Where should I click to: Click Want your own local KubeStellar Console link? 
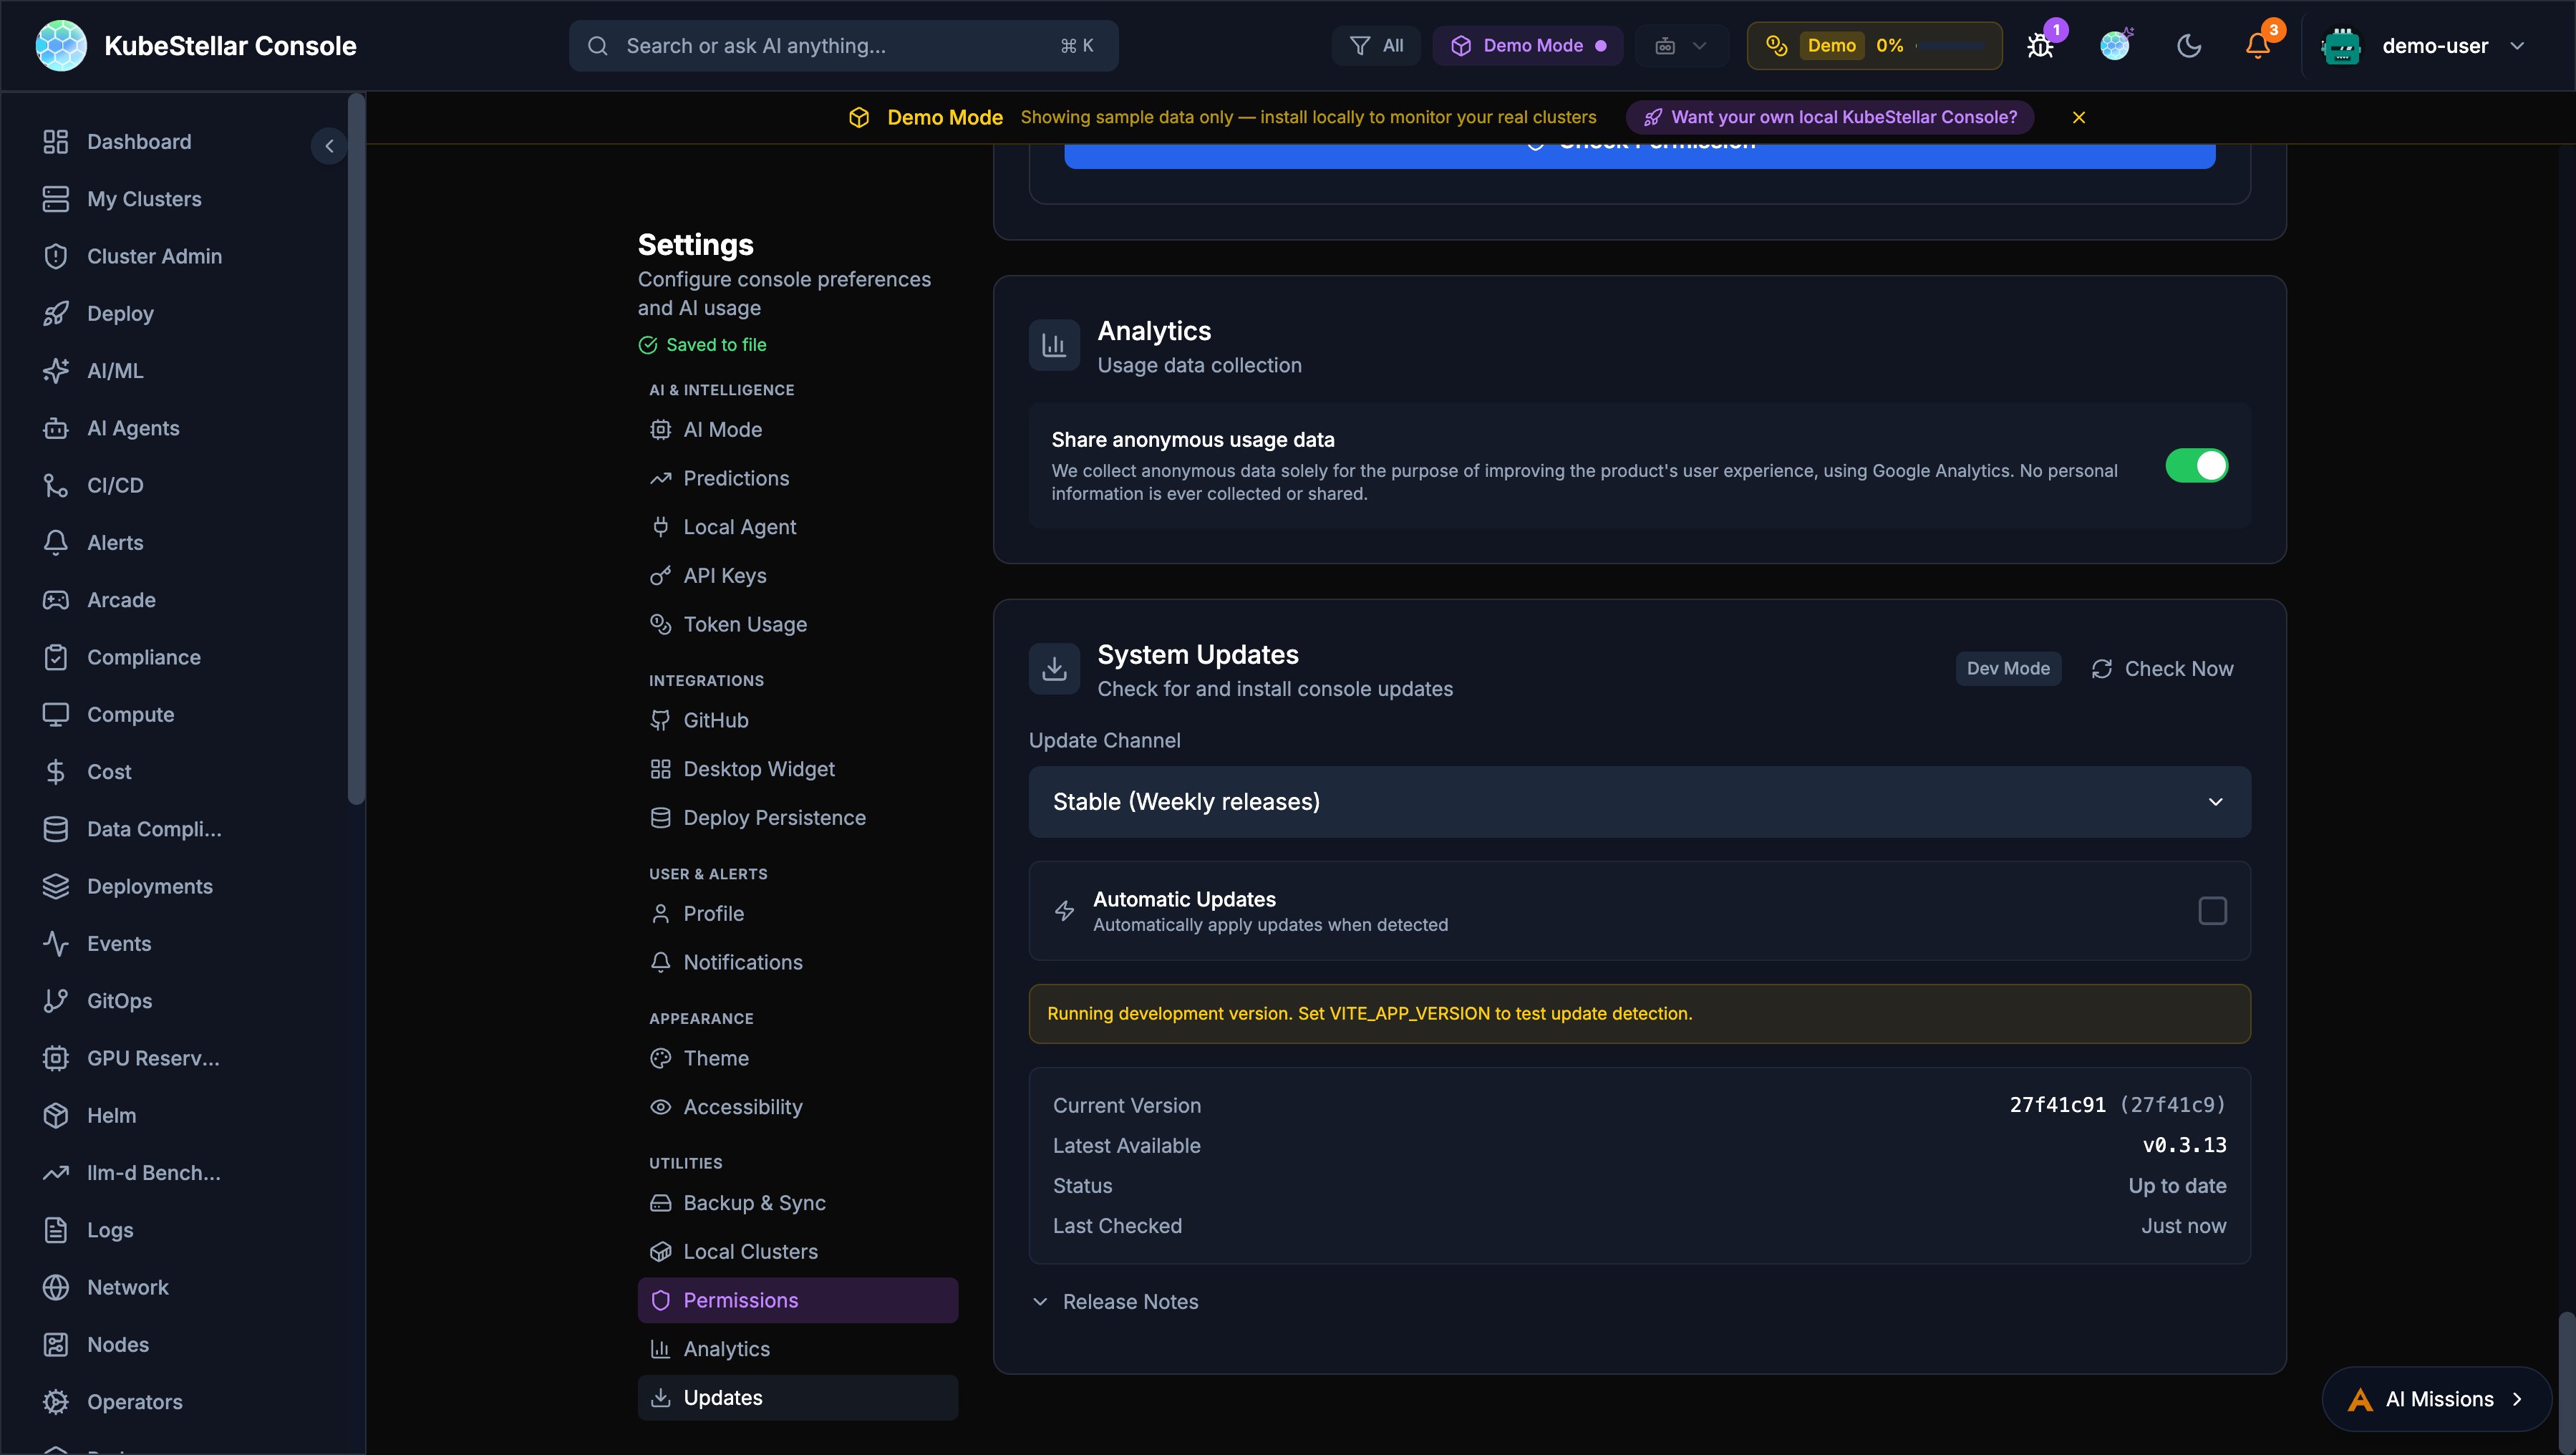pyautogui.click(x=1829, y=117)
